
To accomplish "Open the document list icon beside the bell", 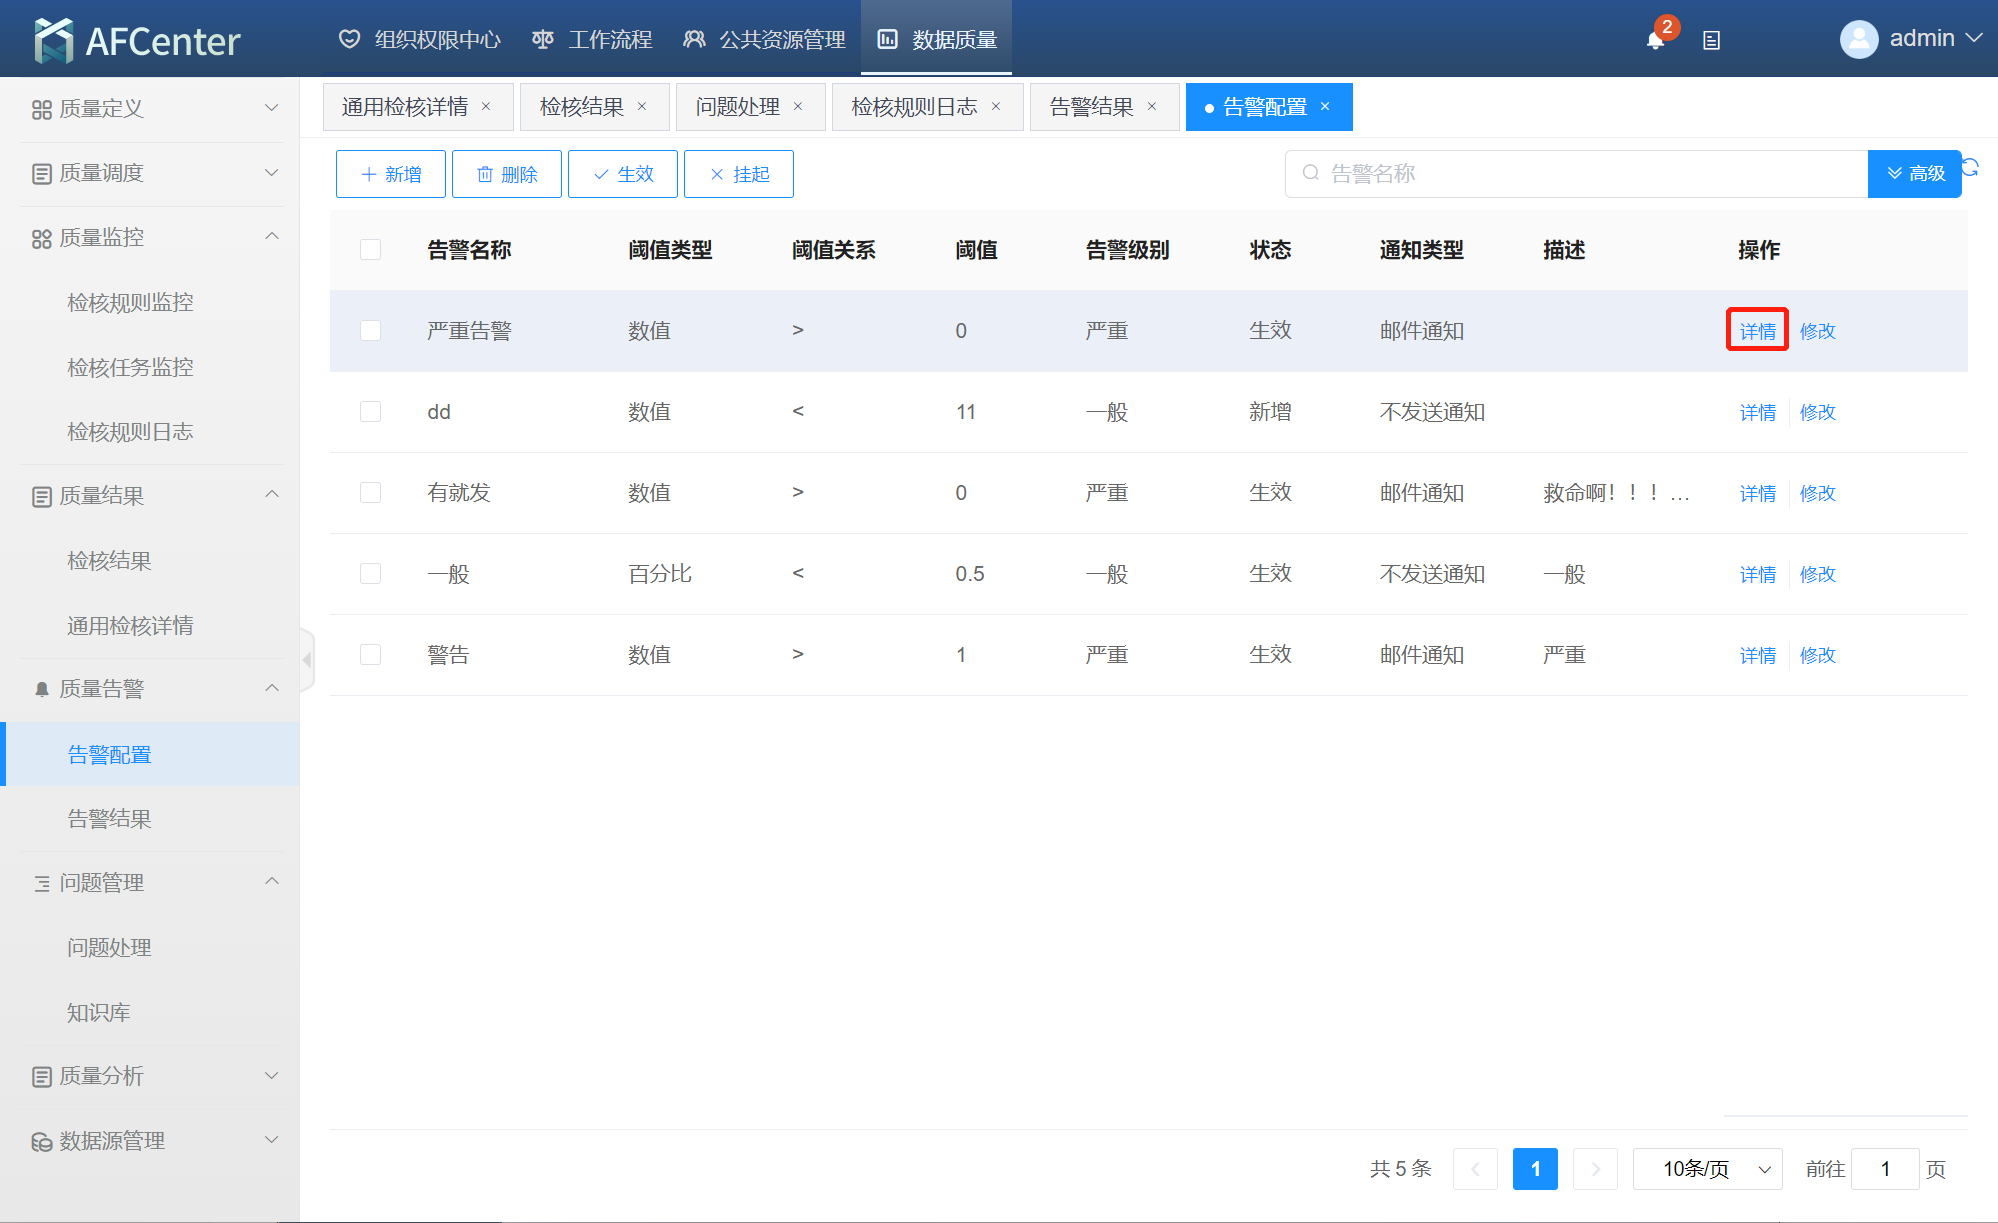I will point(1711,40).
